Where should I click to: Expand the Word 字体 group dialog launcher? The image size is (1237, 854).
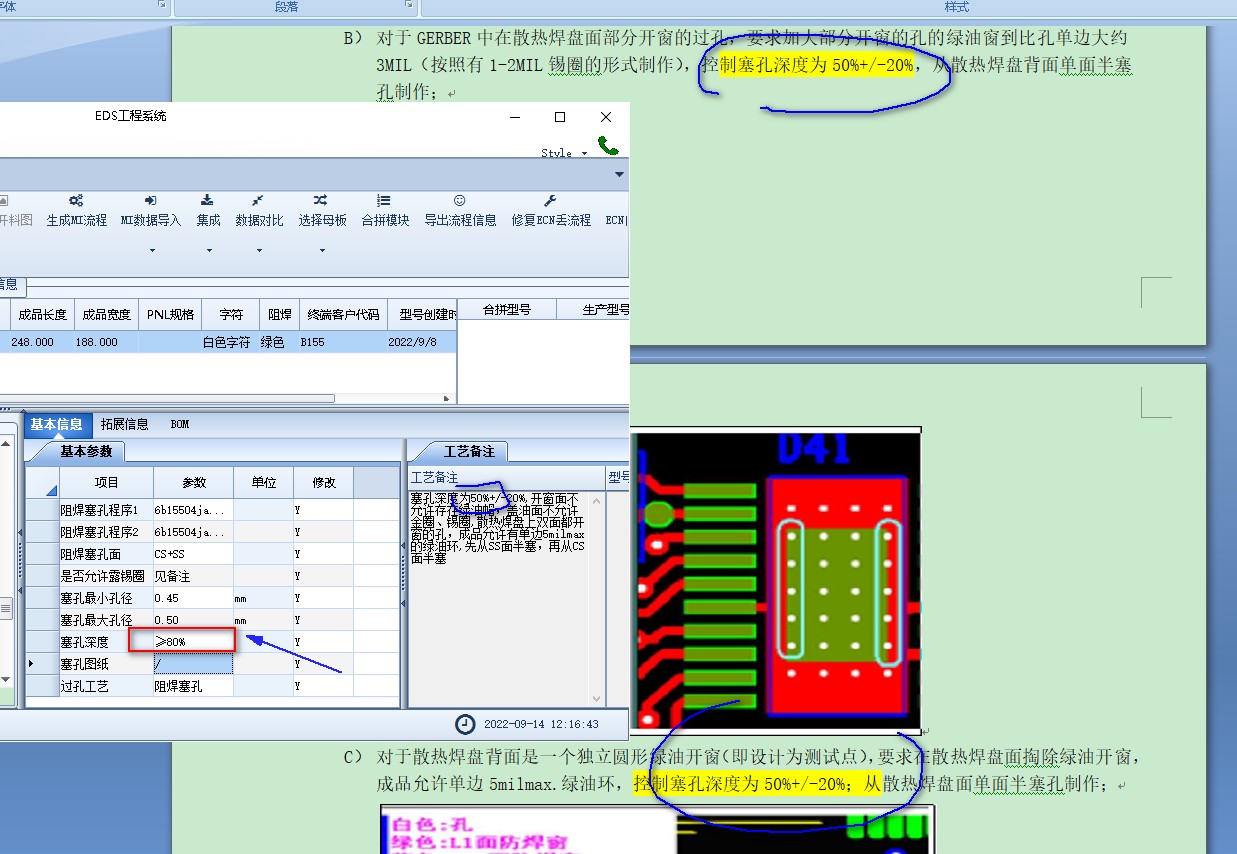pos(162,6)
